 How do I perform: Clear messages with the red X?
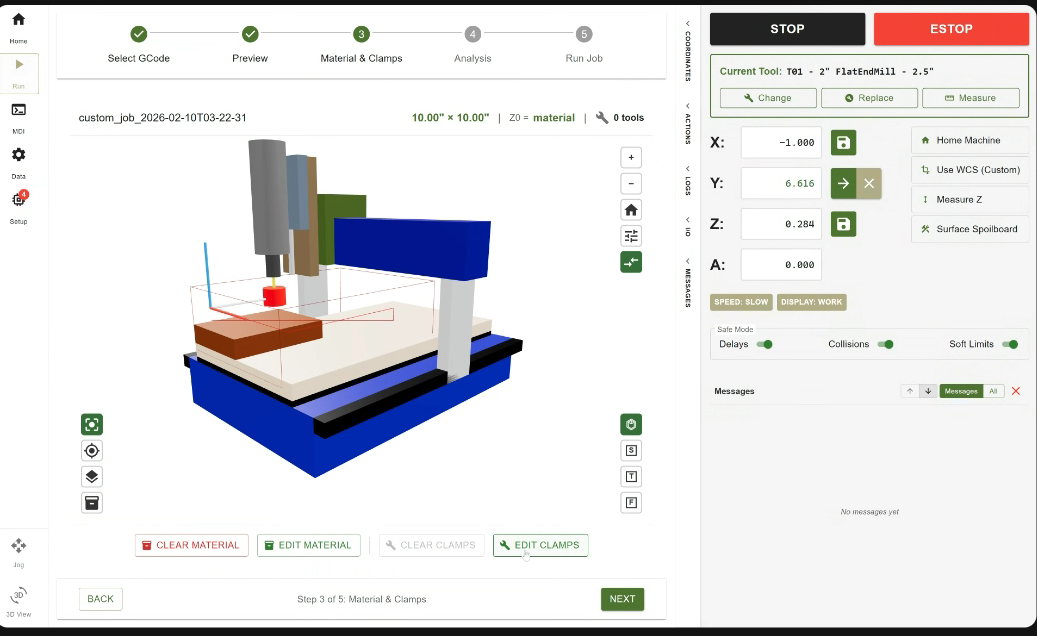(1016, 391)
